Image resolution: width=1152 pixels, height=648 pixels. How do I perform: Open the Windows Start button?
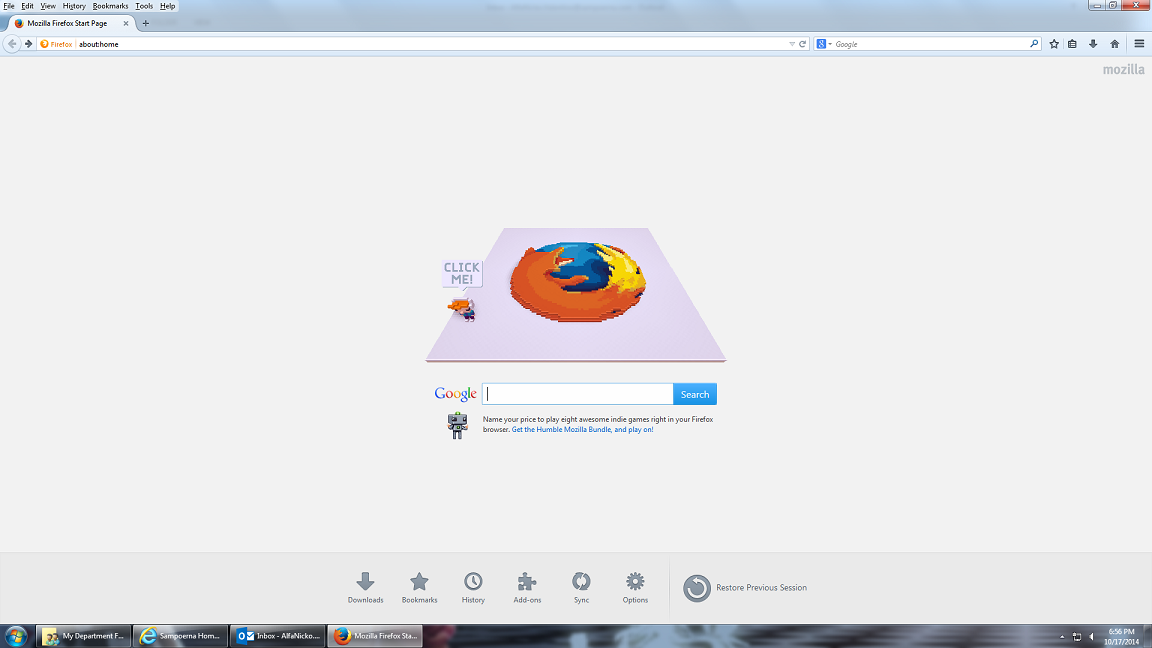(x=16, y=636)
